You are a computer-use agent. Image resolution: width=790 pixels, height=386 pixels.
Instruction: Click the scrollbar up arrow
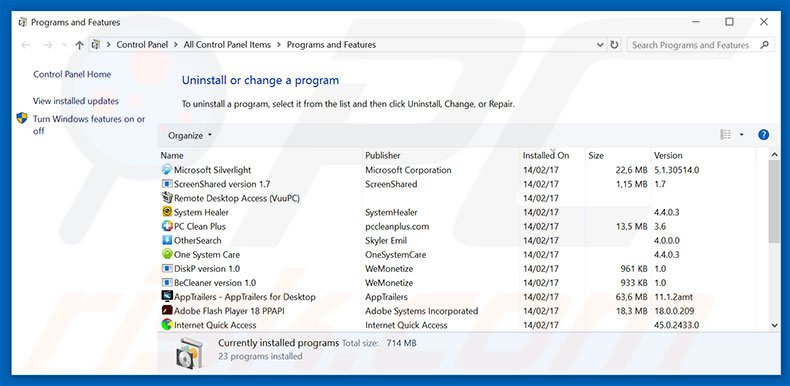[x=774, y=155]
